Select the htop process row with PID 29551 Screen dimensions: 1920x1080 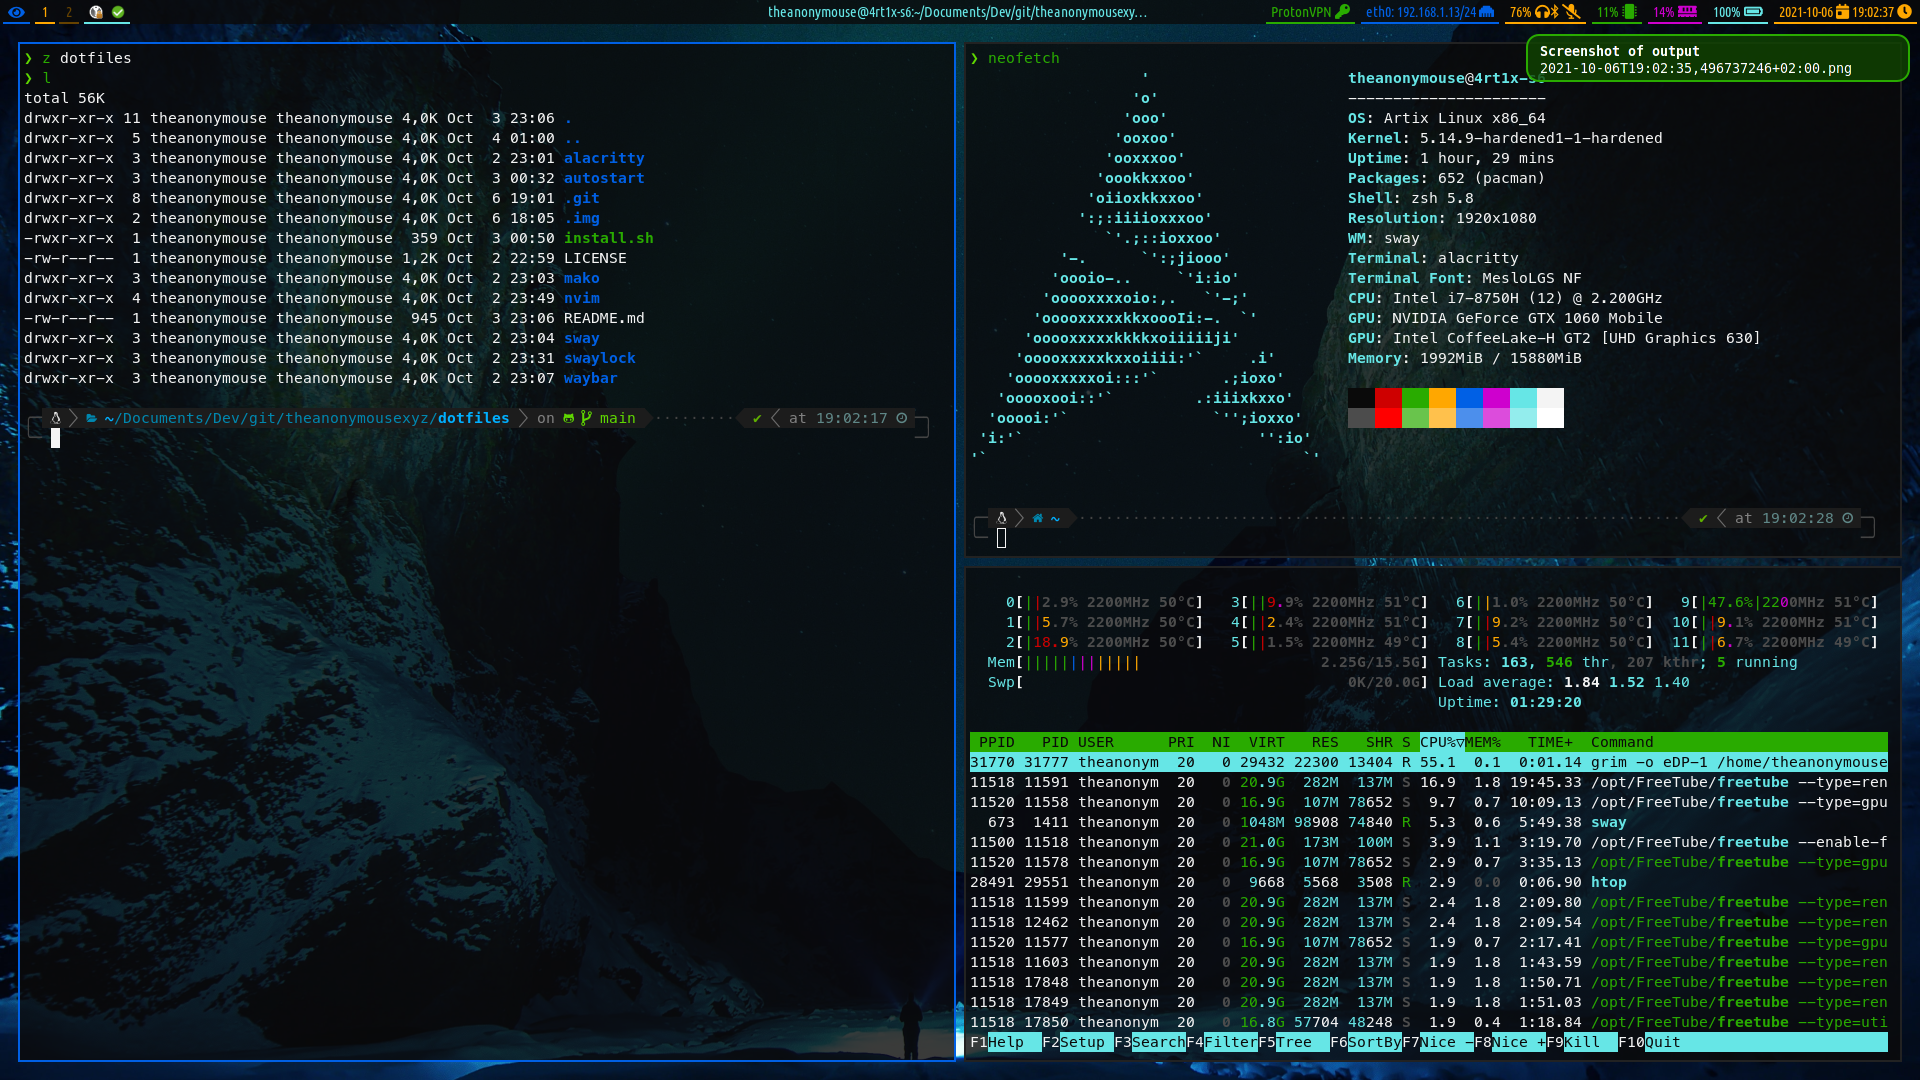point(1428,882)
